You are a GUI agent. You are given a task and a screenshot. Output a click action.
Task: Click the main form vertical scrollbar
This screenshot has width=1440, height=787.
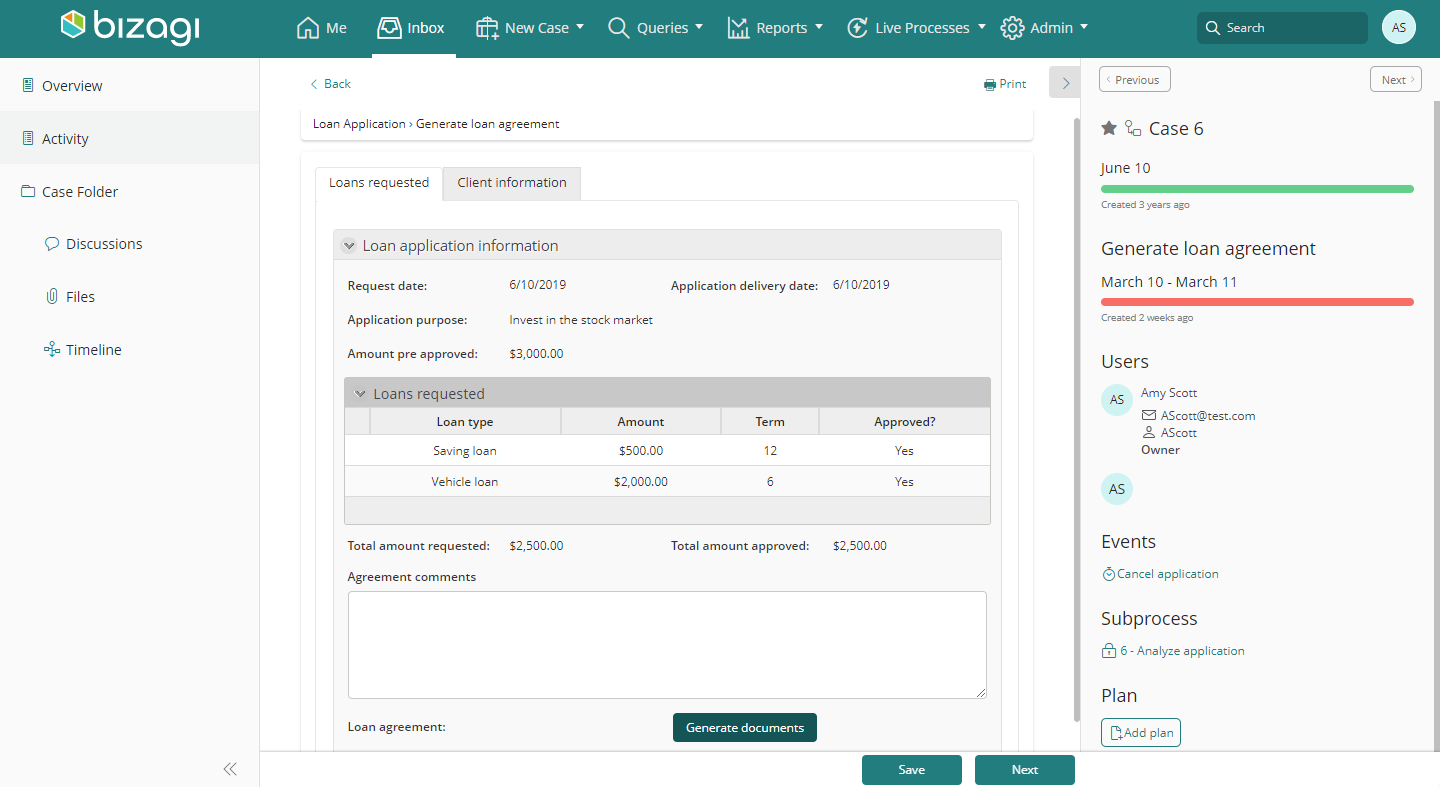1076,420
